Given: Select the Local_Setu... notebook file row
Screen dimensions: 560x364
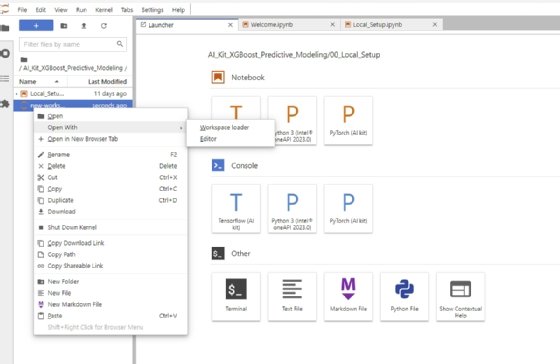Looking at the screenshot, I should tap(73, 94).
